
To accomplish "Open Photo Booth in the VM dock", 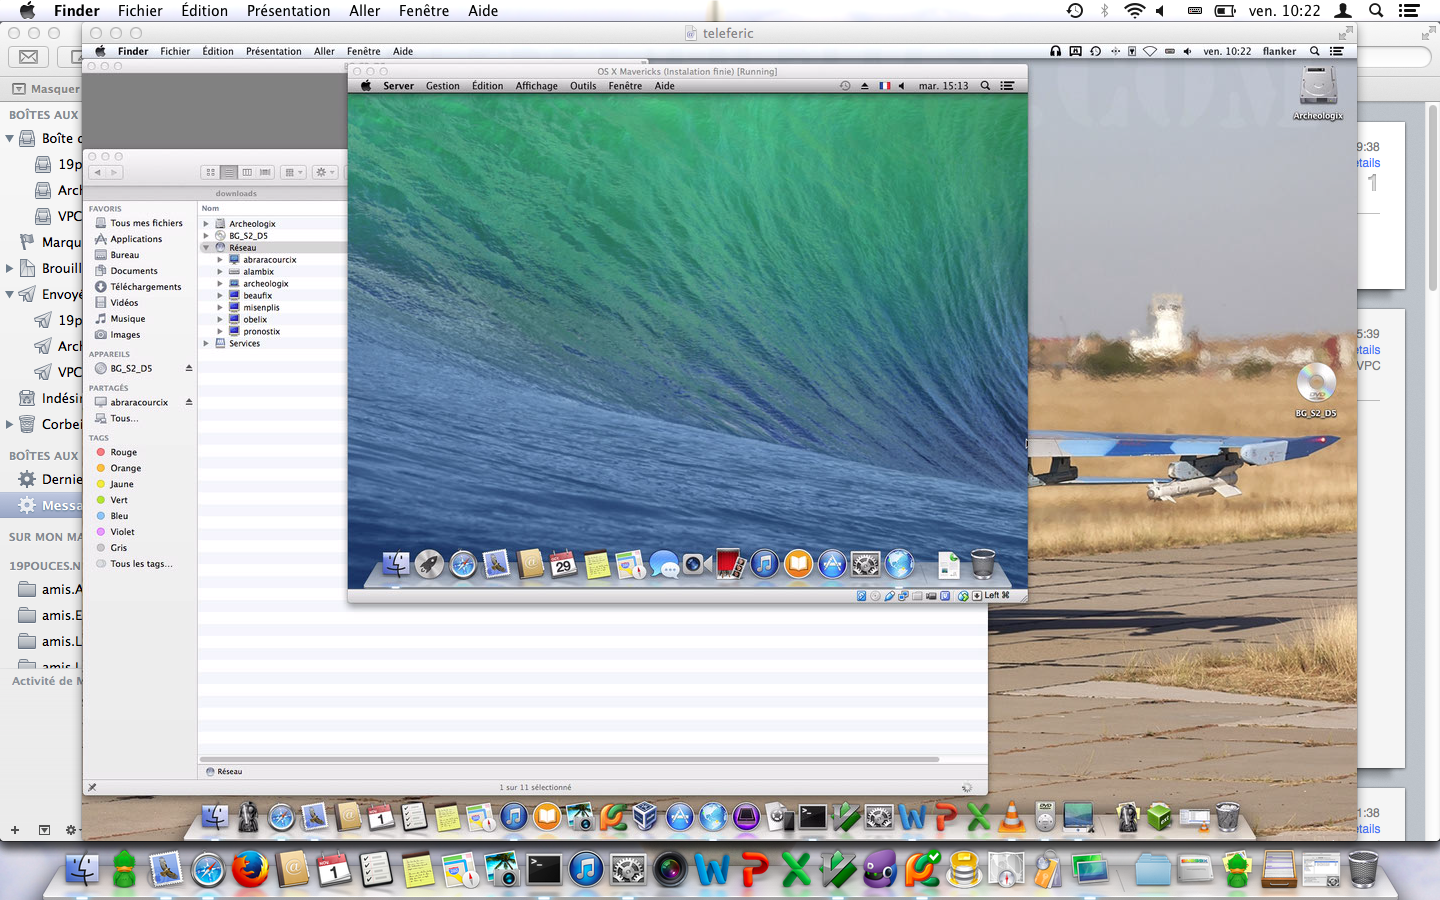I will [731, 565].
